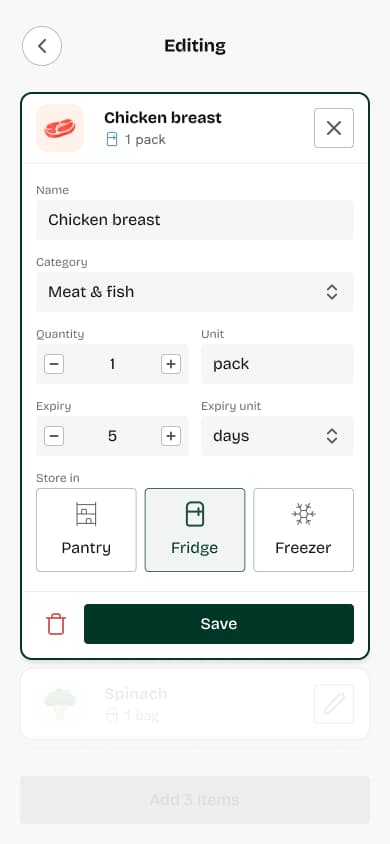Decrease quantity with the minus button
The image size is (390, 844).
tap(54, 364)
